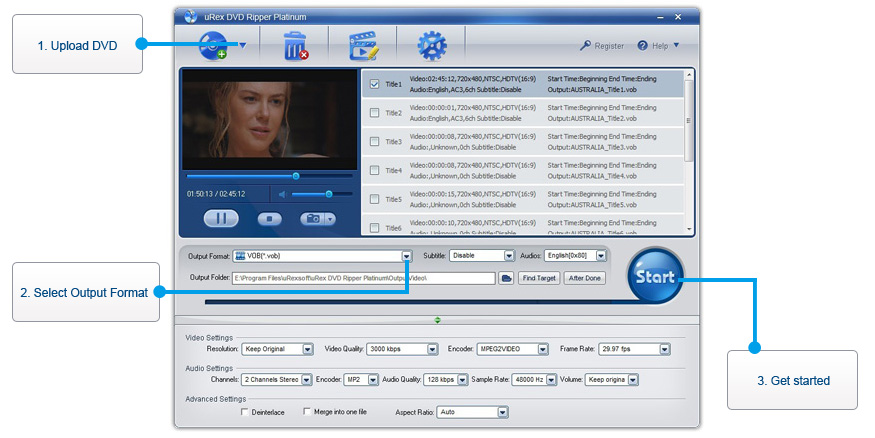
Task: Uncheck the Title1 checkbox
Action: click(374, 84)
